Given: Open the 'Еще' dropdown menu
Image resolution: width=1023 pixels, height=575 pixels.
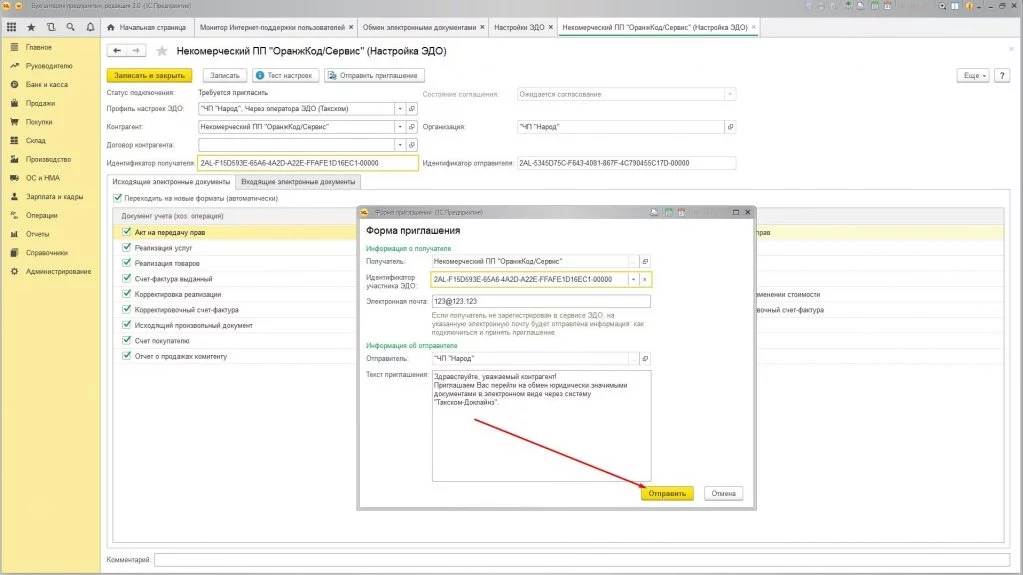Looking at the screenshot, I should click(x=973, y=75).
